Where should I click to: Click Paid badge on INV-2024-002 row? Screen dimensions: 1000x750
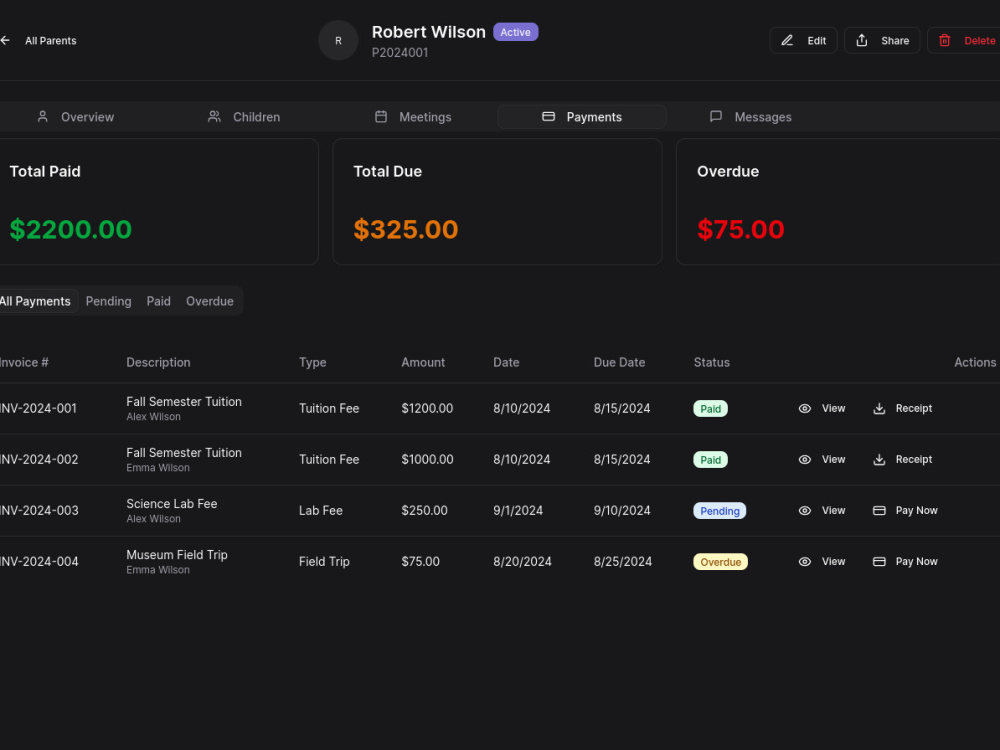(710, 460)
